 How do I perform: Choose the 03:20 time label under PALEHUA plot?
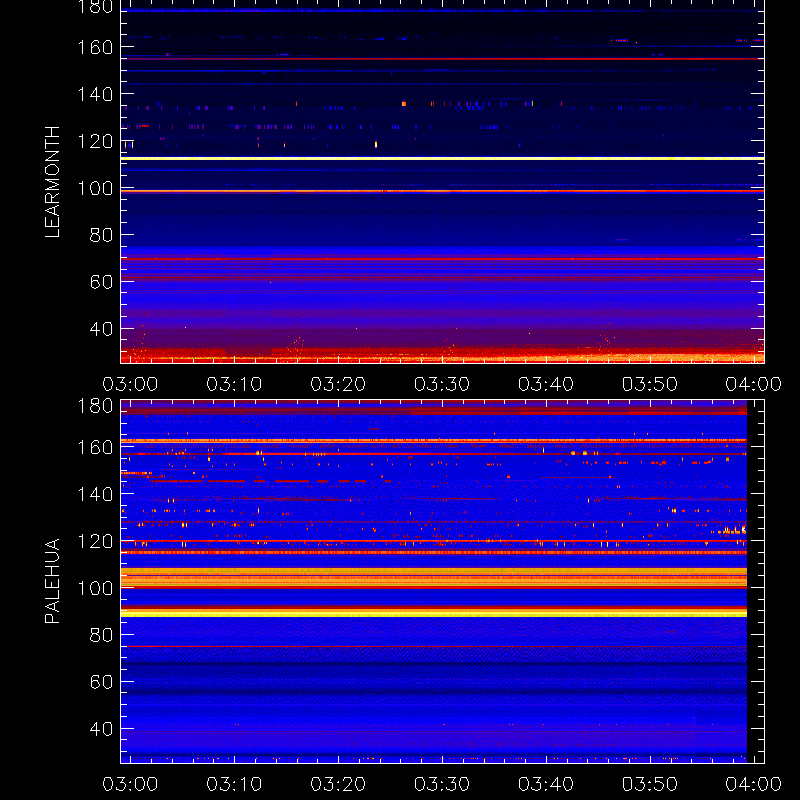point(338,784)
